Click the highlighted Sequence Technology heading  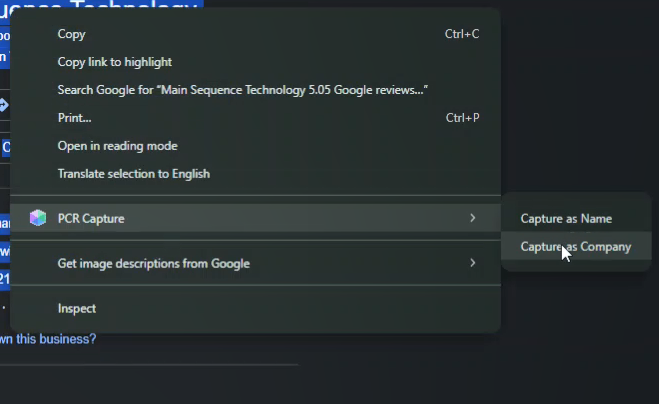[101, 4]
